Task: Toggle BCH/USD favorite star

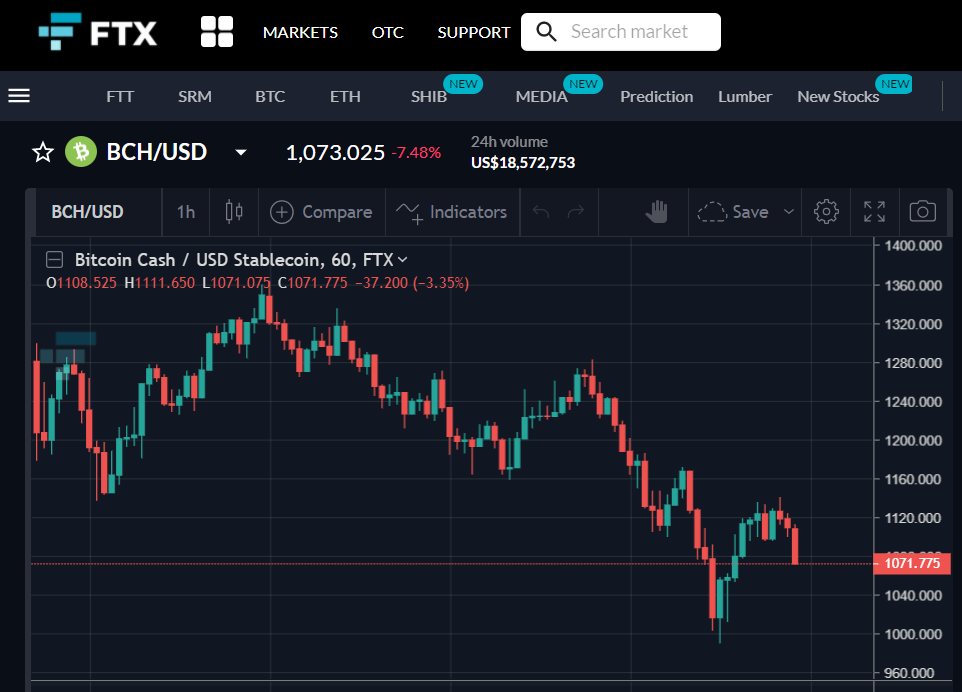Action: click(x=43, y=152)
